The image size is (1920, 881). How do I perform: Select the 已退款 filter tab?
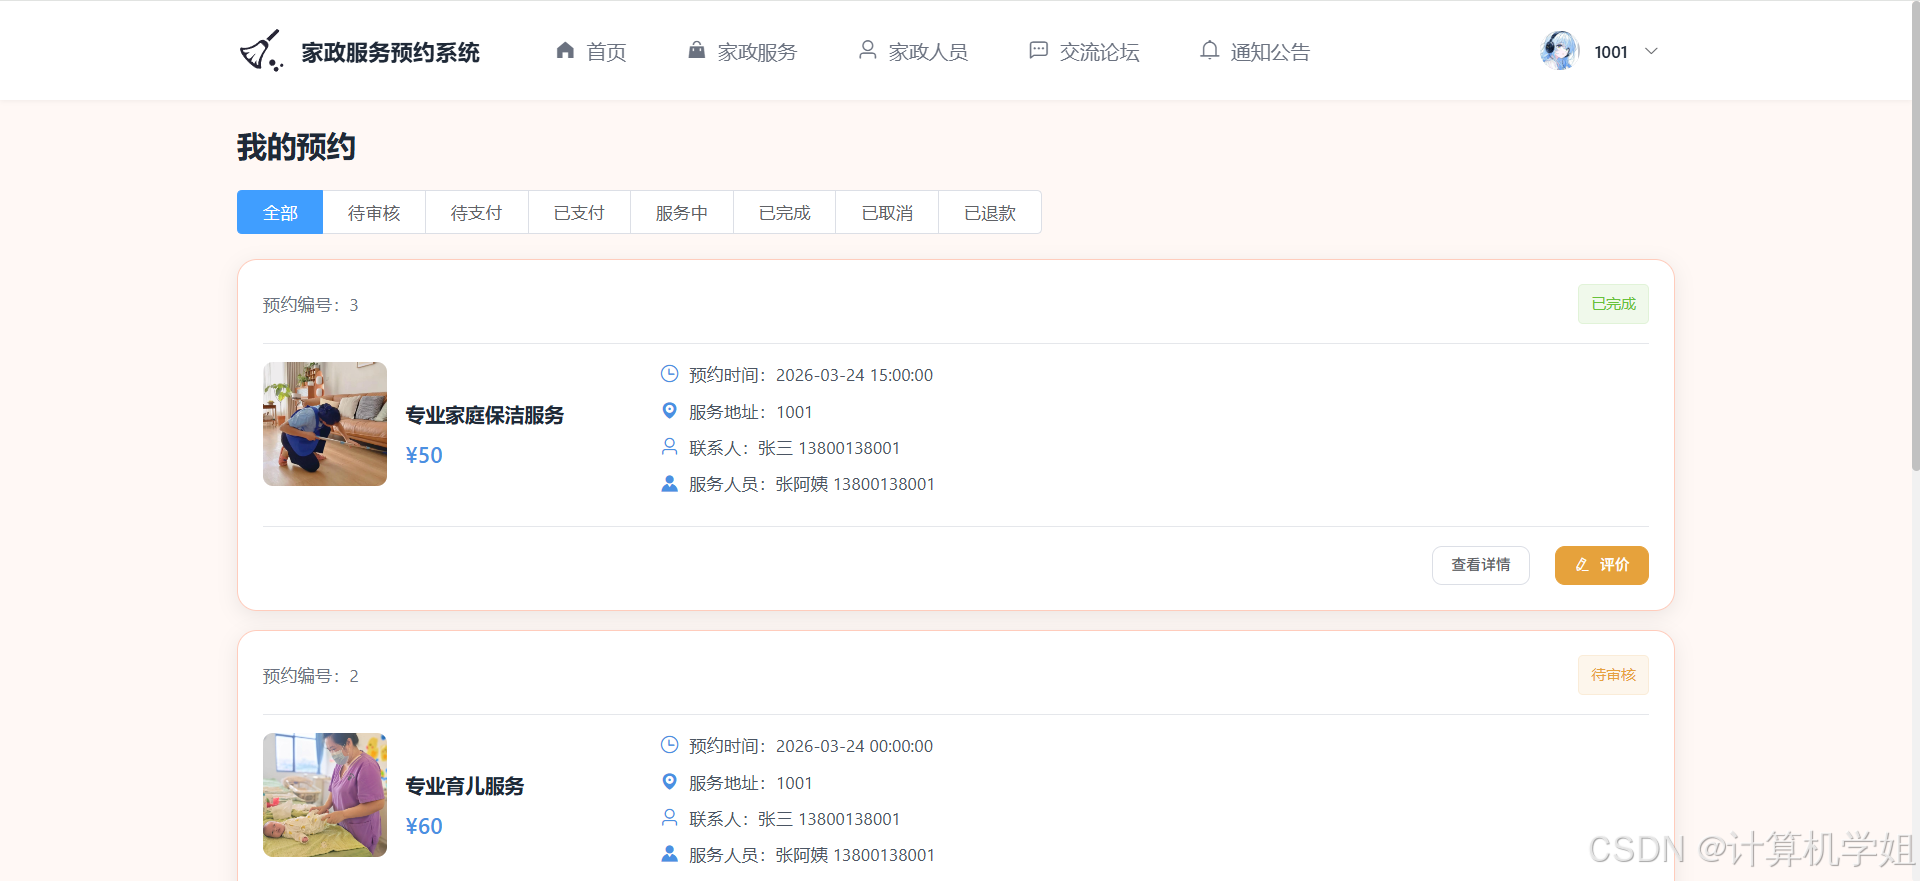(990, 212)
